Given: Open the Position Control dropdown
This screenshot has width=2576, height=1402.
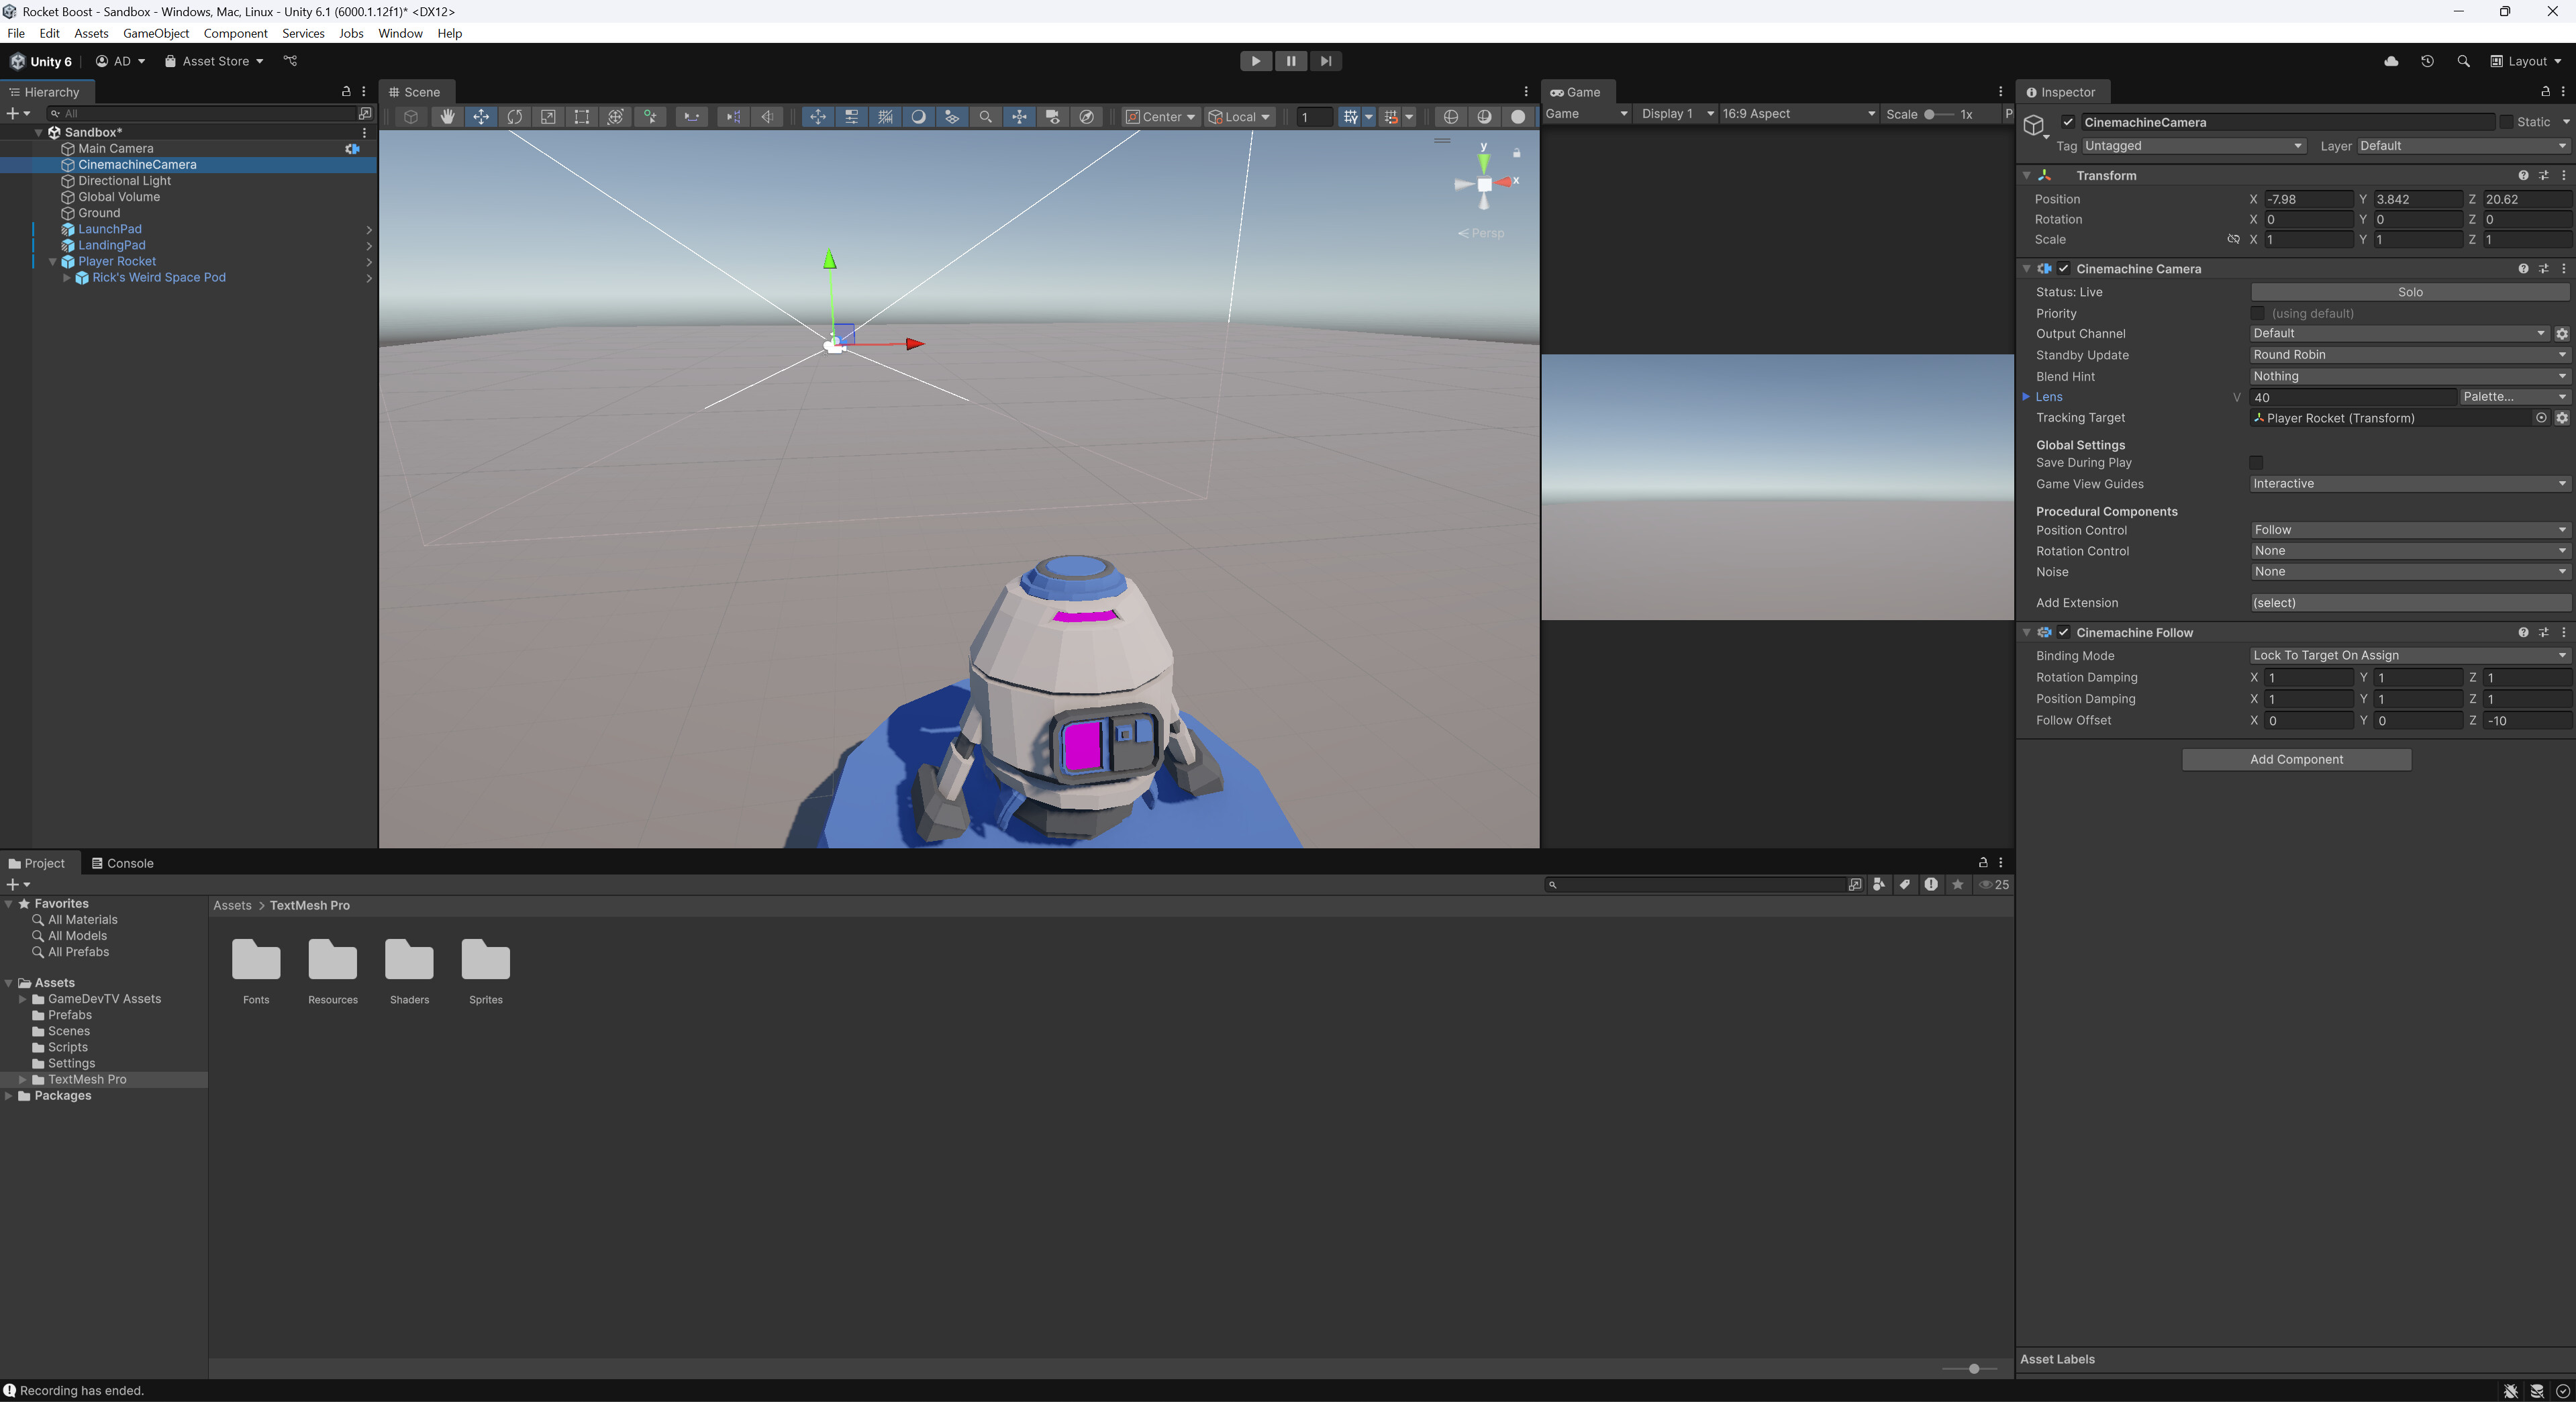Looking at the screenshot, I should (x=2409, y=530).
